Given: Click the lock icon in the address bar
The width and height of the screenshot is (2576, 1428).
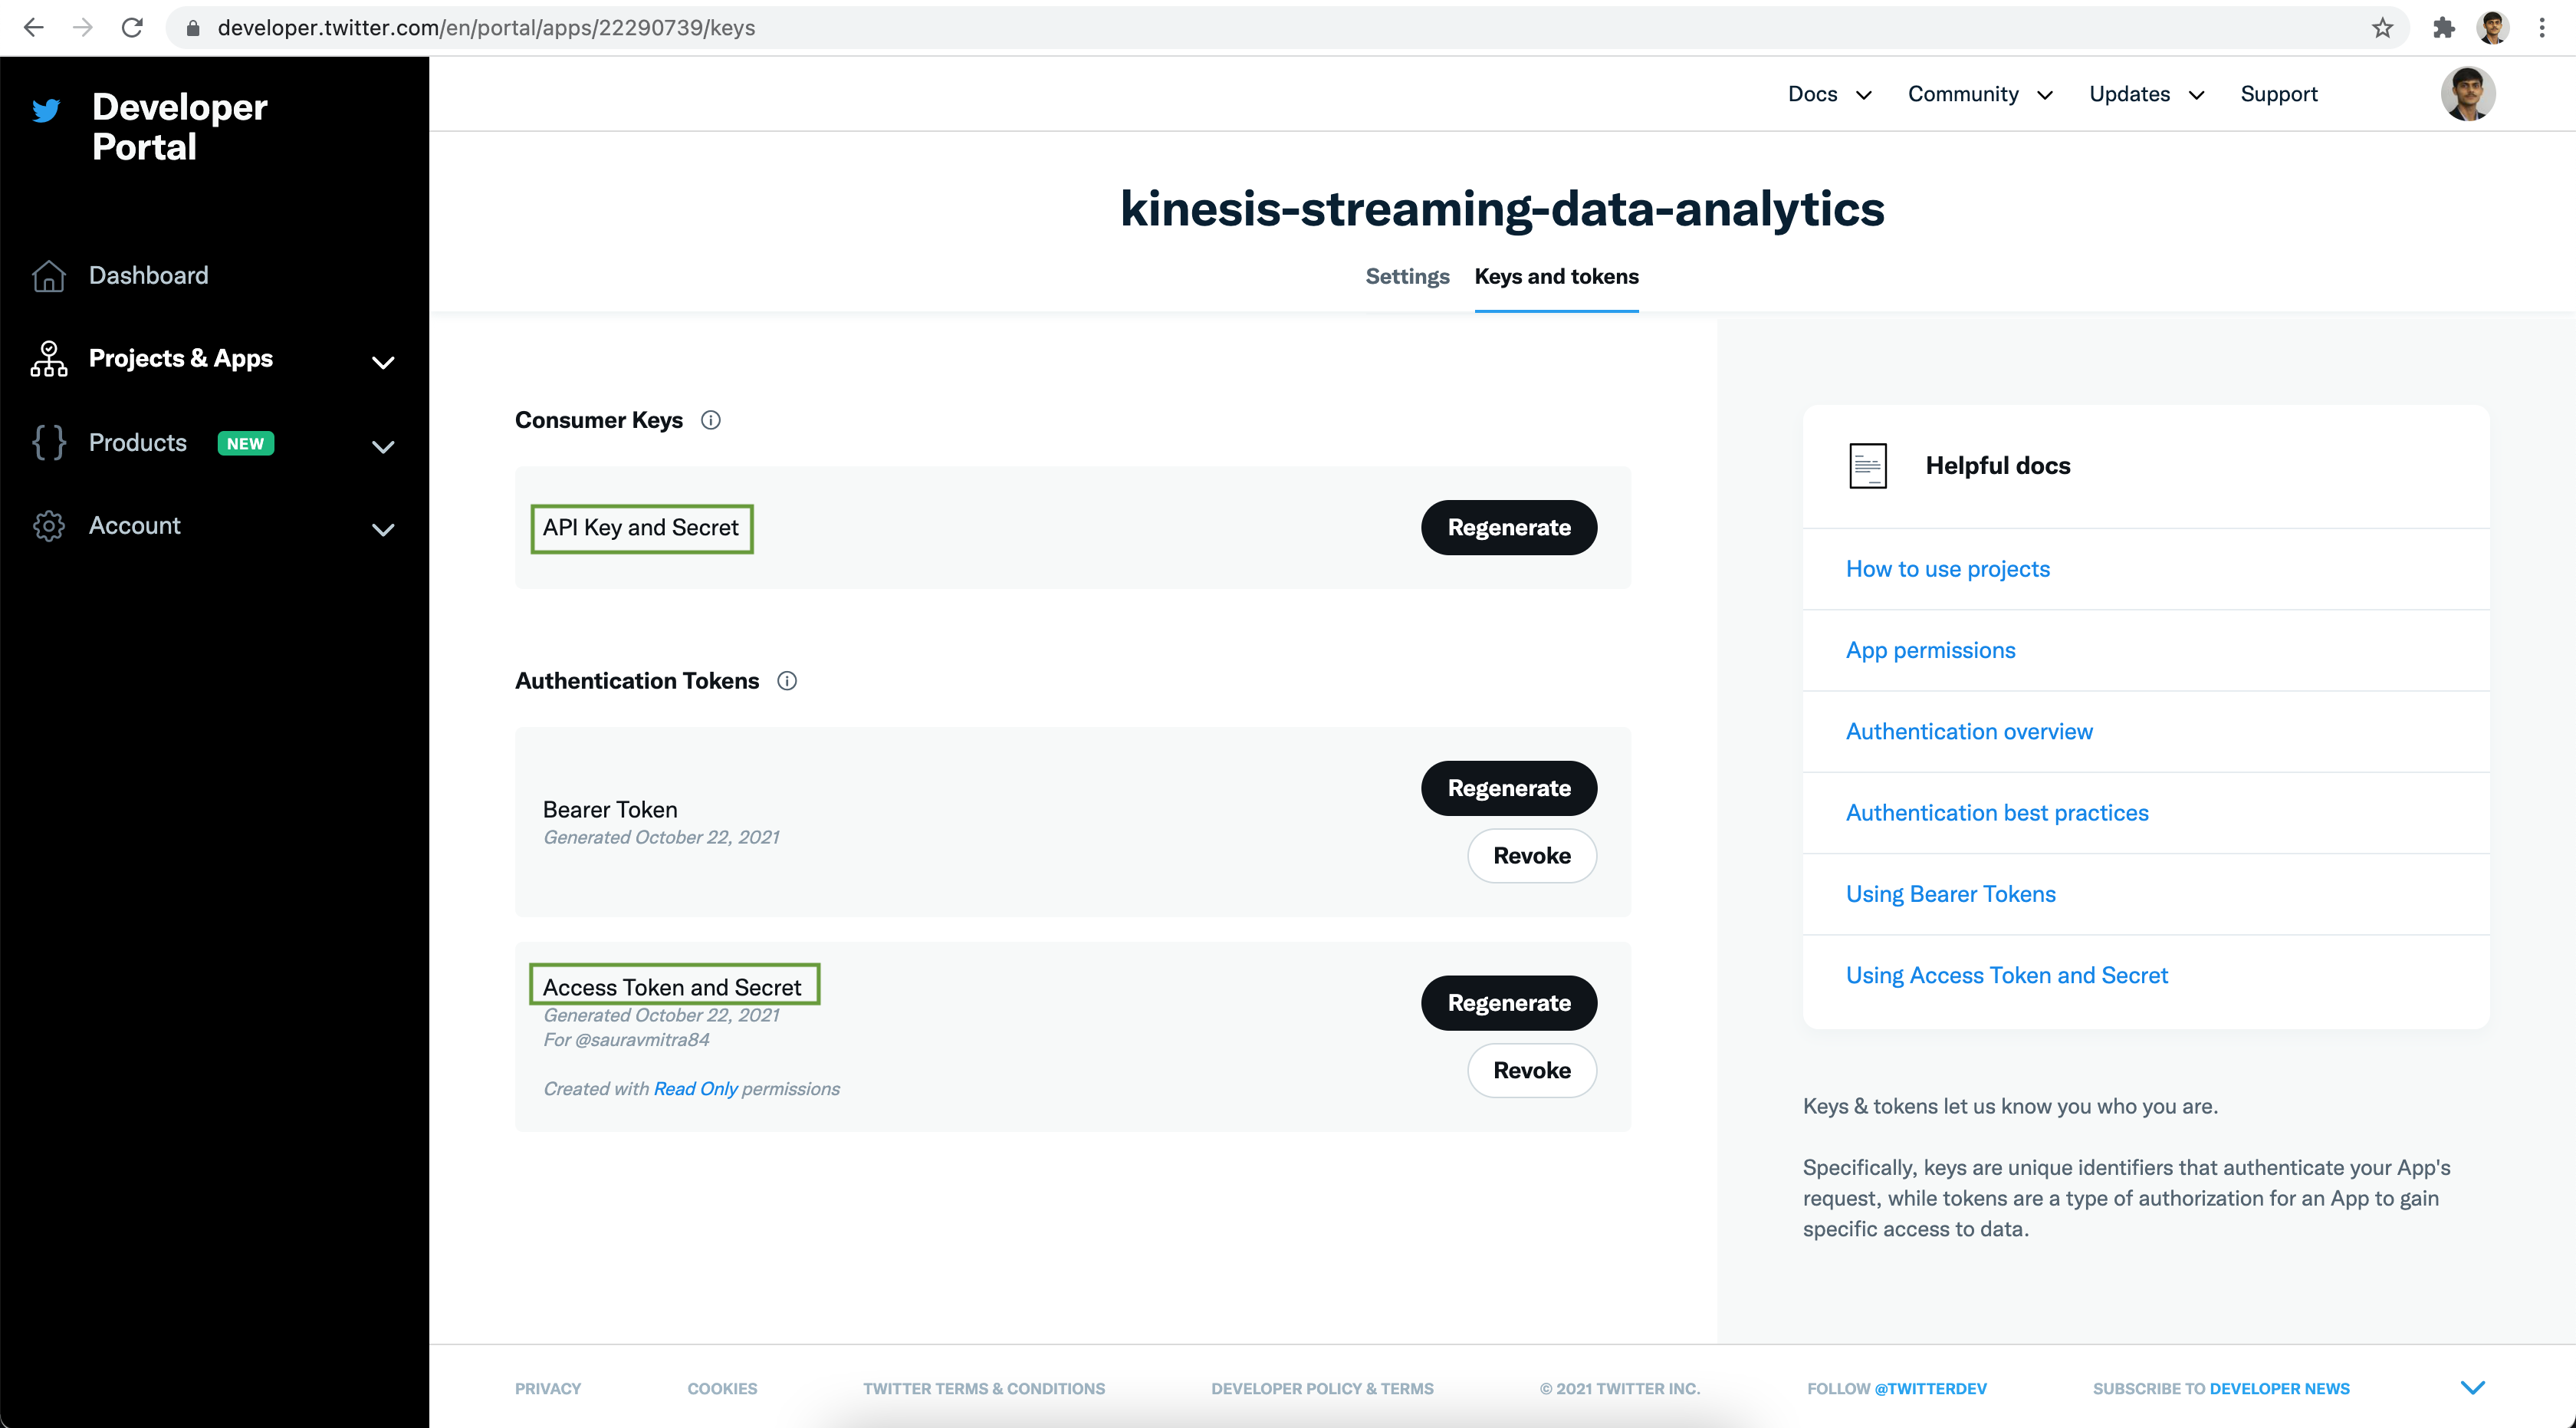Looking at the screenshot, I should point(194,28).
